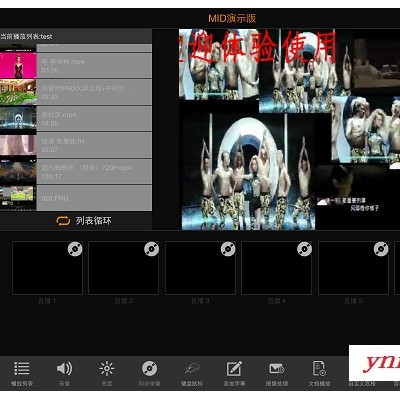Viewport: 400px width, 400px height.
Task: Click the 音量 volume speaker icon
Action: click(x=64, y=369)
